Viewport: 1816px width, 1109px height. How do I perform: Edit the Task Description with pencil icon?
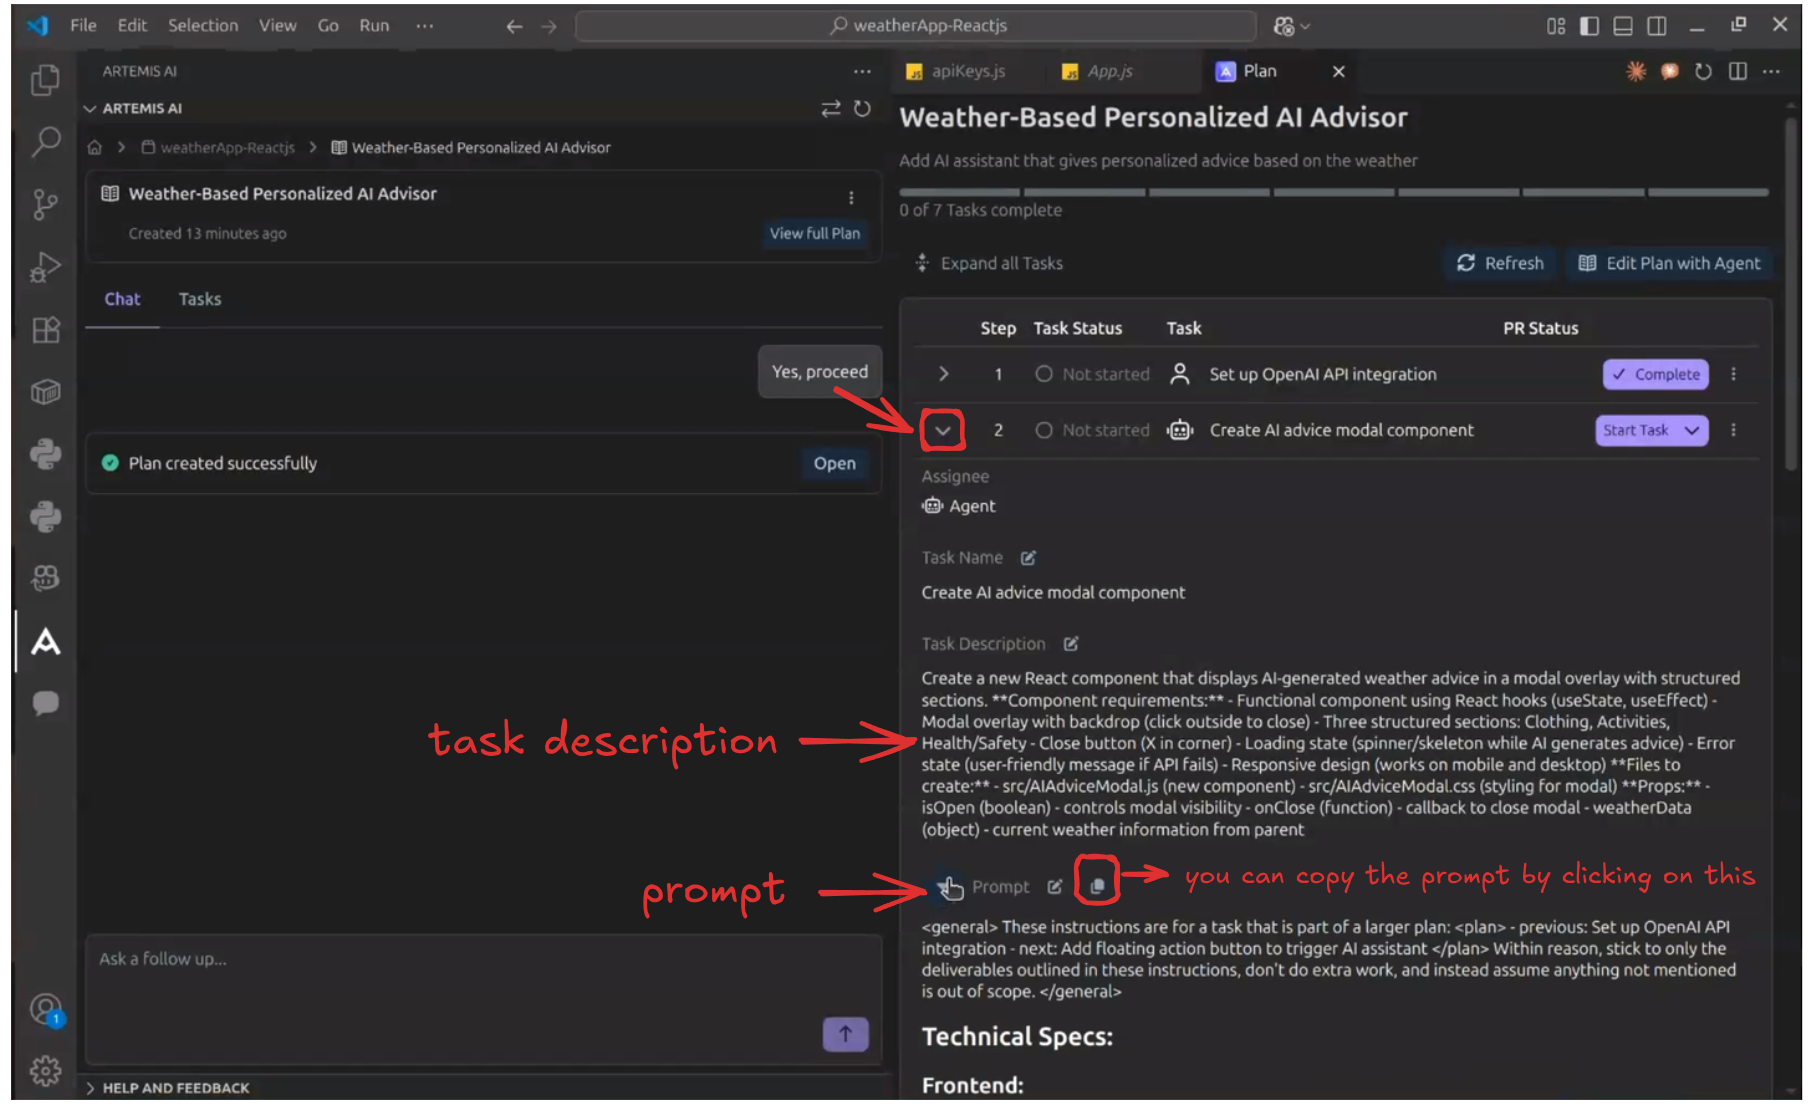click(x=1071, y=644)
